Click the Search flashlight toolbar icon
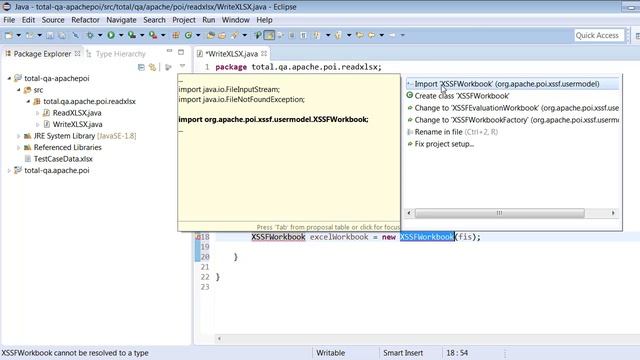This screenshot has width=640, height=360. pos(234,36)
